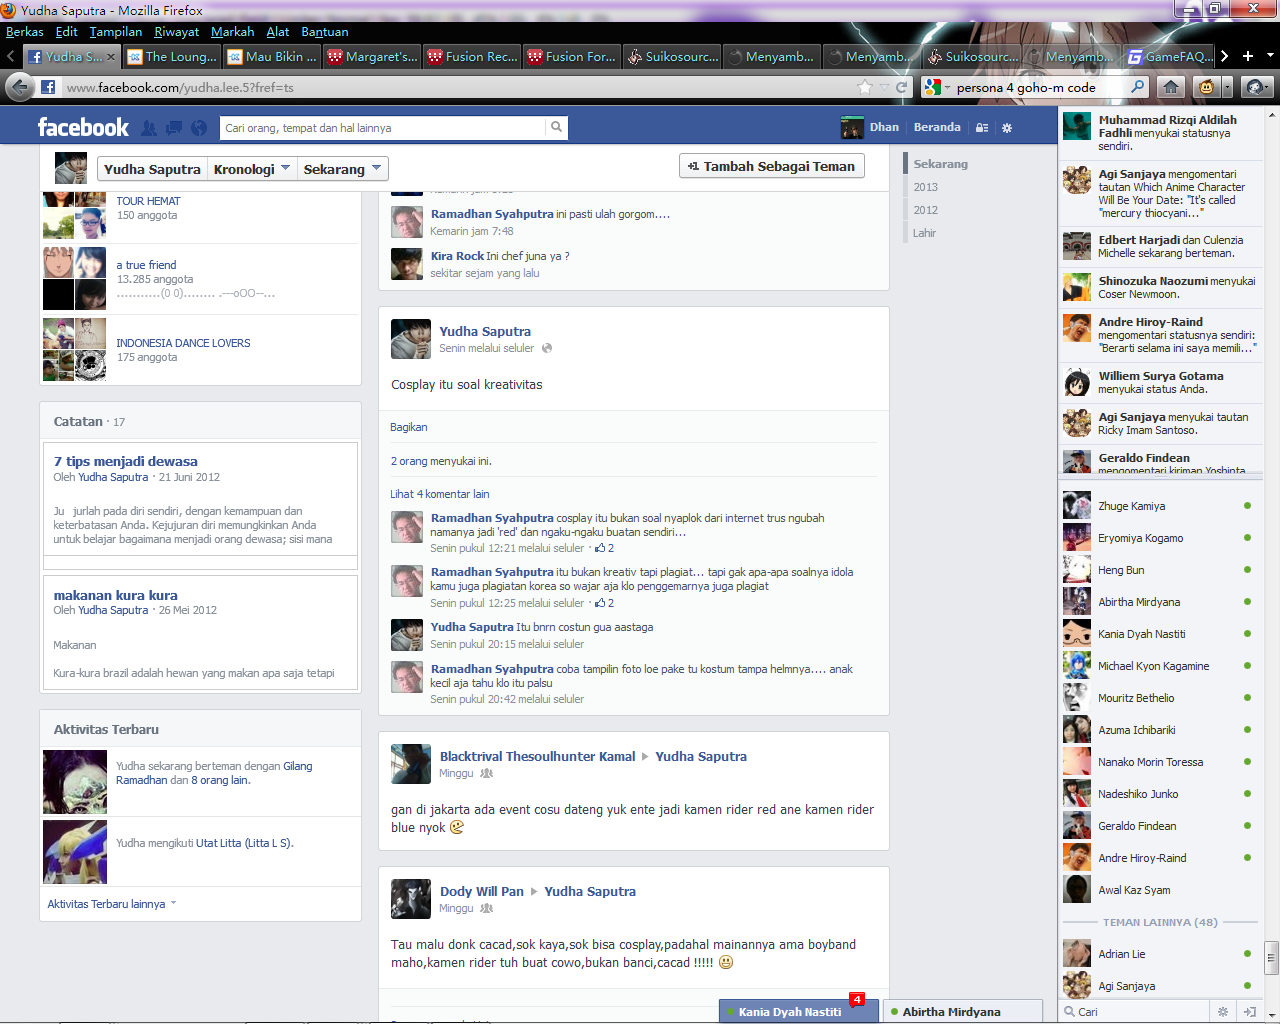This screenshot has height=1024, width=1280.
Task: Hide the chat sidebar using collapse icon
Action: [x=1249, y=1012]
